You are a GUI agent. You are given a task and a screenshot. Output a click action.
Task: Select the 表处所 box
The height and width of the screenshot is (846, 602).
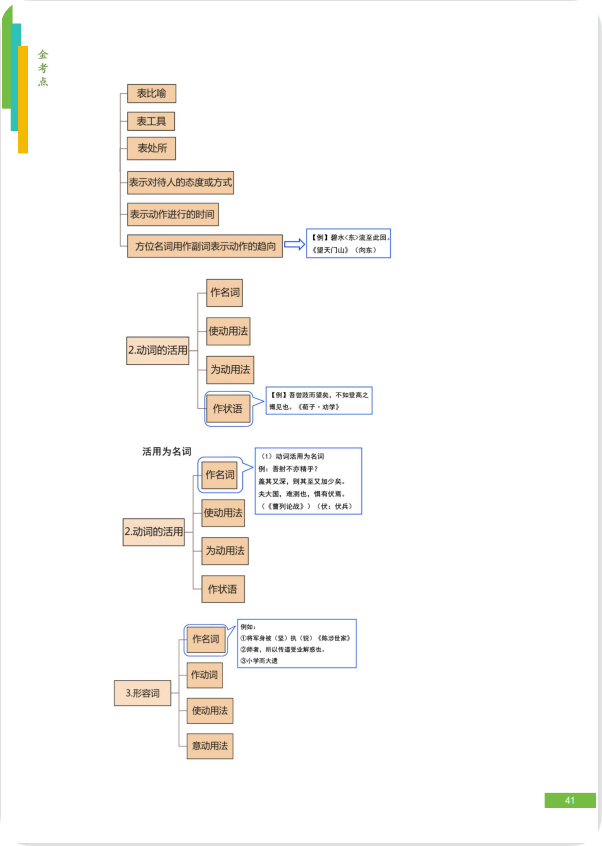coord(151,149)
